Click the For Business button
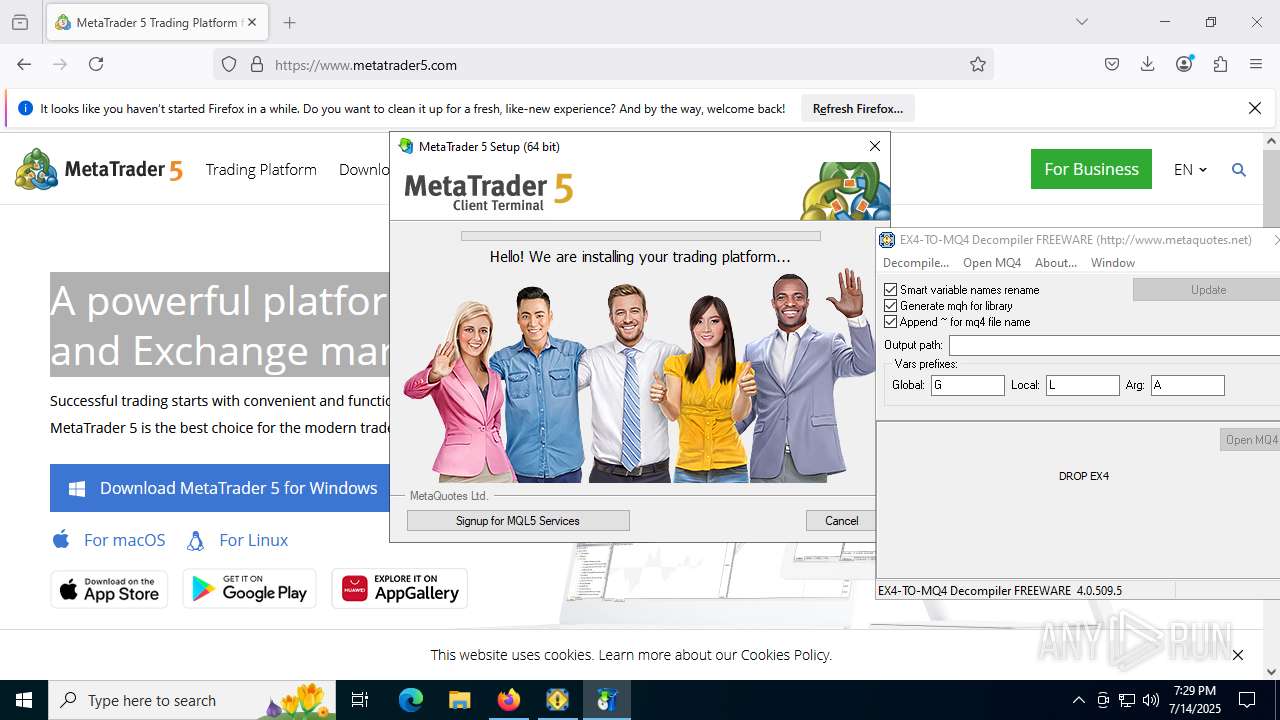1280x720 pixels. 1091,169
